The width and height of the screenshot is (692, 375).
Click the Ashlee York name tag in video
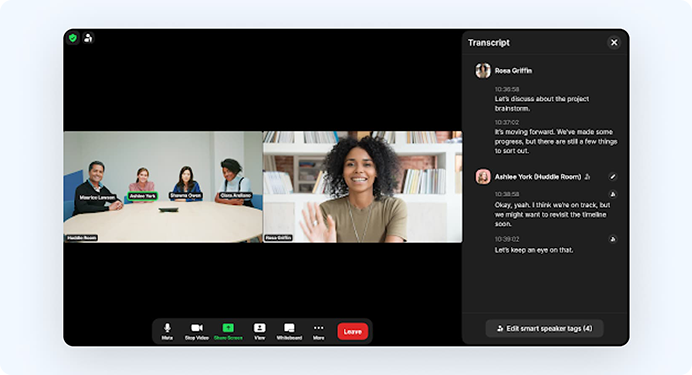143,196
